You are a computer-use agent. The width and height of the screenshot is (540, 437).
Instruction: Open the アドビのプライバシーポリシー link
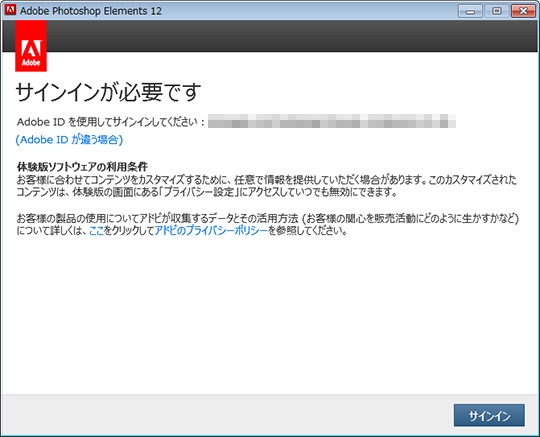211,230
